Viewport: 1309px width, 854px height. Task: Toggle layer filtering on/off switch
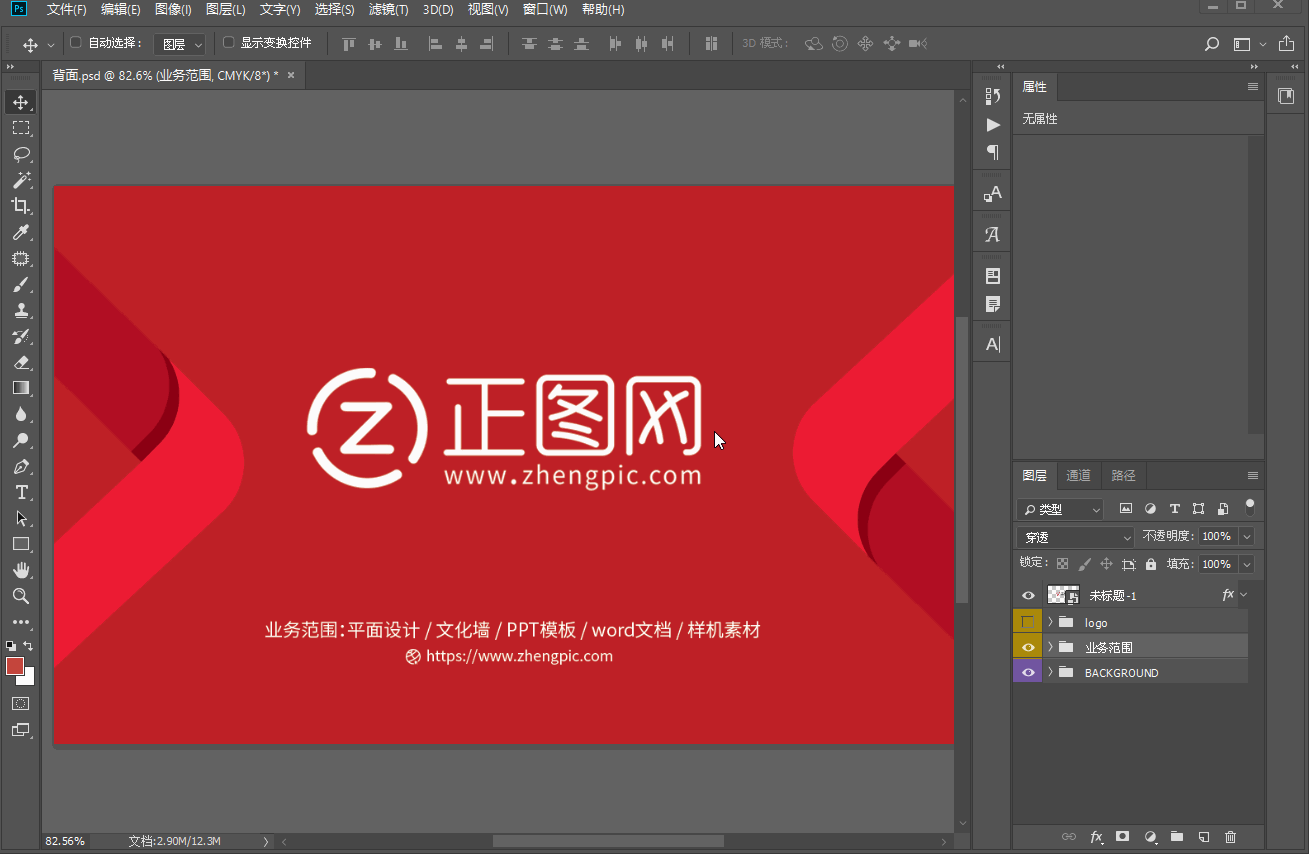coord(1249,507)
